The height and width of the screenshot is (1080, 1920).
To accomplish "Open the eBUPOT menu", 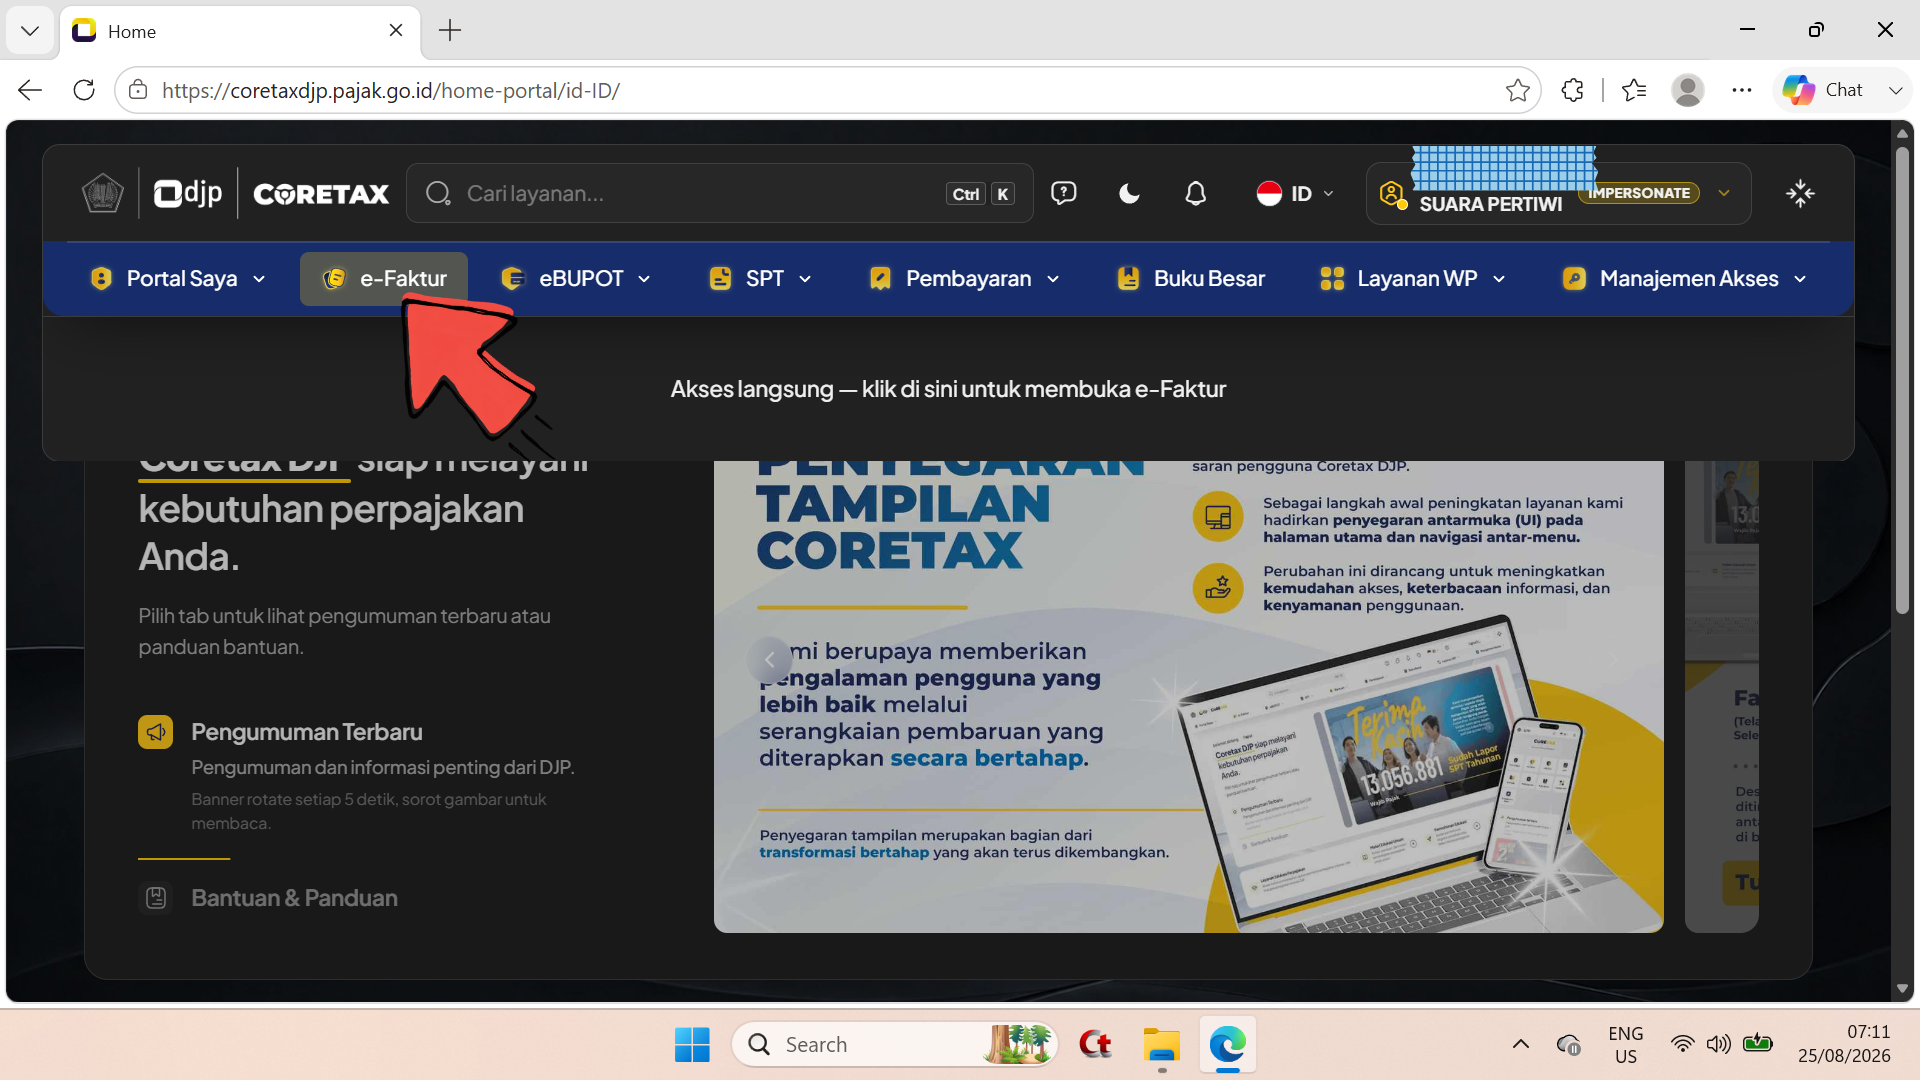I will point(577,278).
